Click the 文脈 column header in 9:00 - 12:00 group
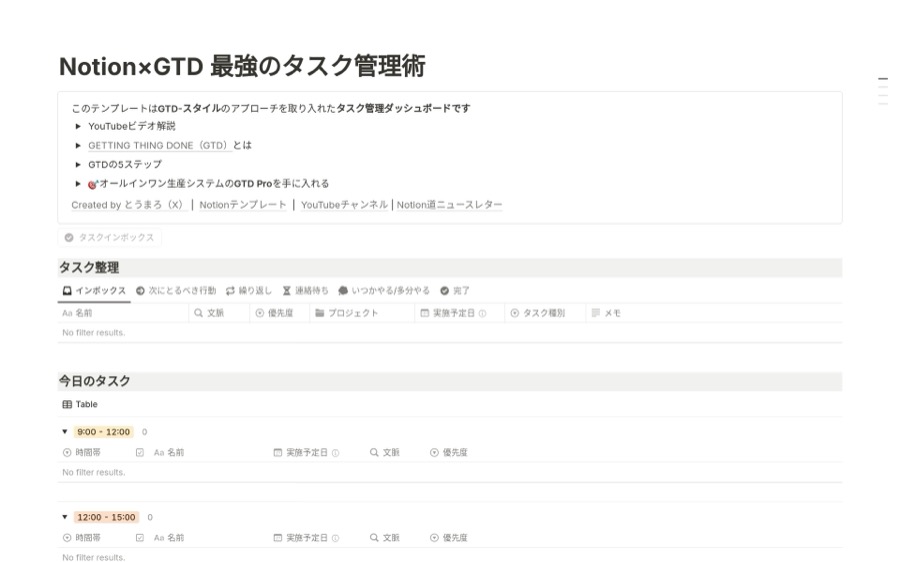This screenshot has height=562, width=900. (x=385, y=453)
